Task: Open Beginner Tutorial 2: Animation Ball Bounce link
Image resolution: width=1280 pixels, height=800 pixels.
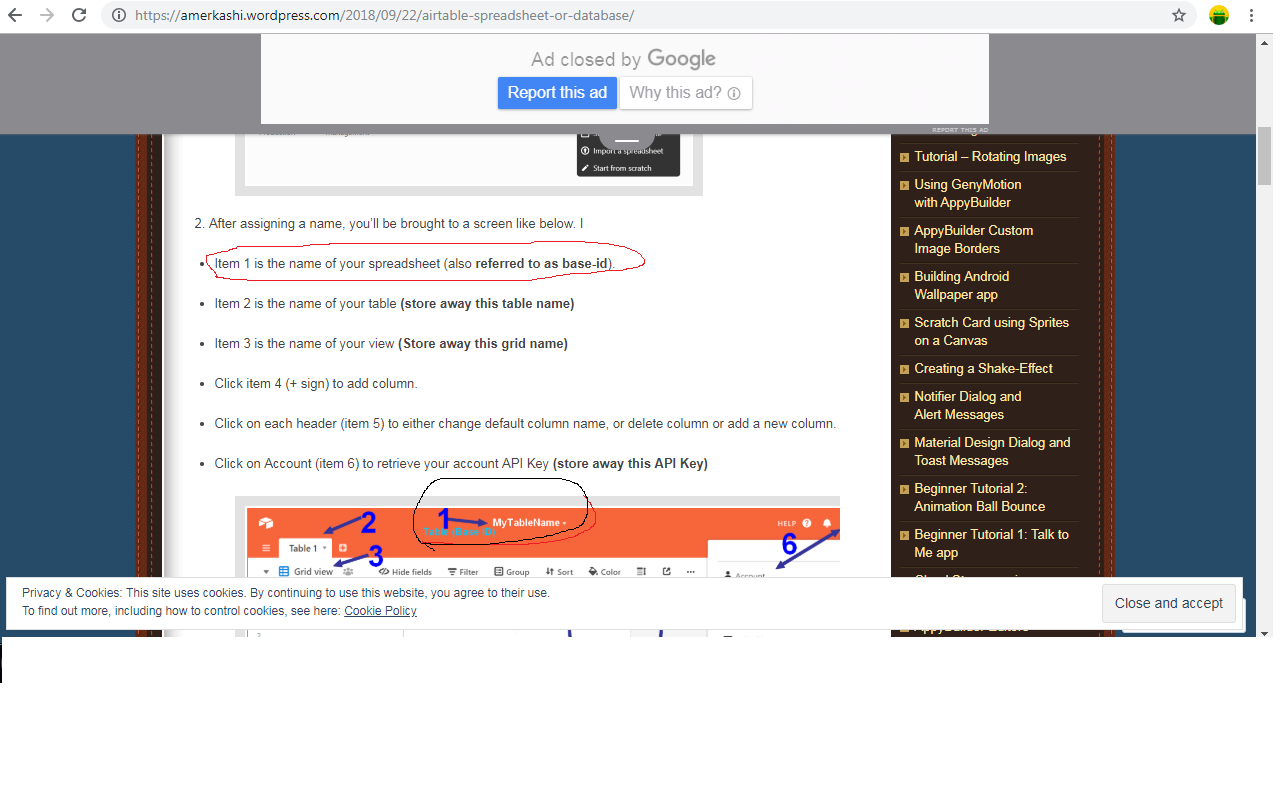Action: [x=979, y=497]
